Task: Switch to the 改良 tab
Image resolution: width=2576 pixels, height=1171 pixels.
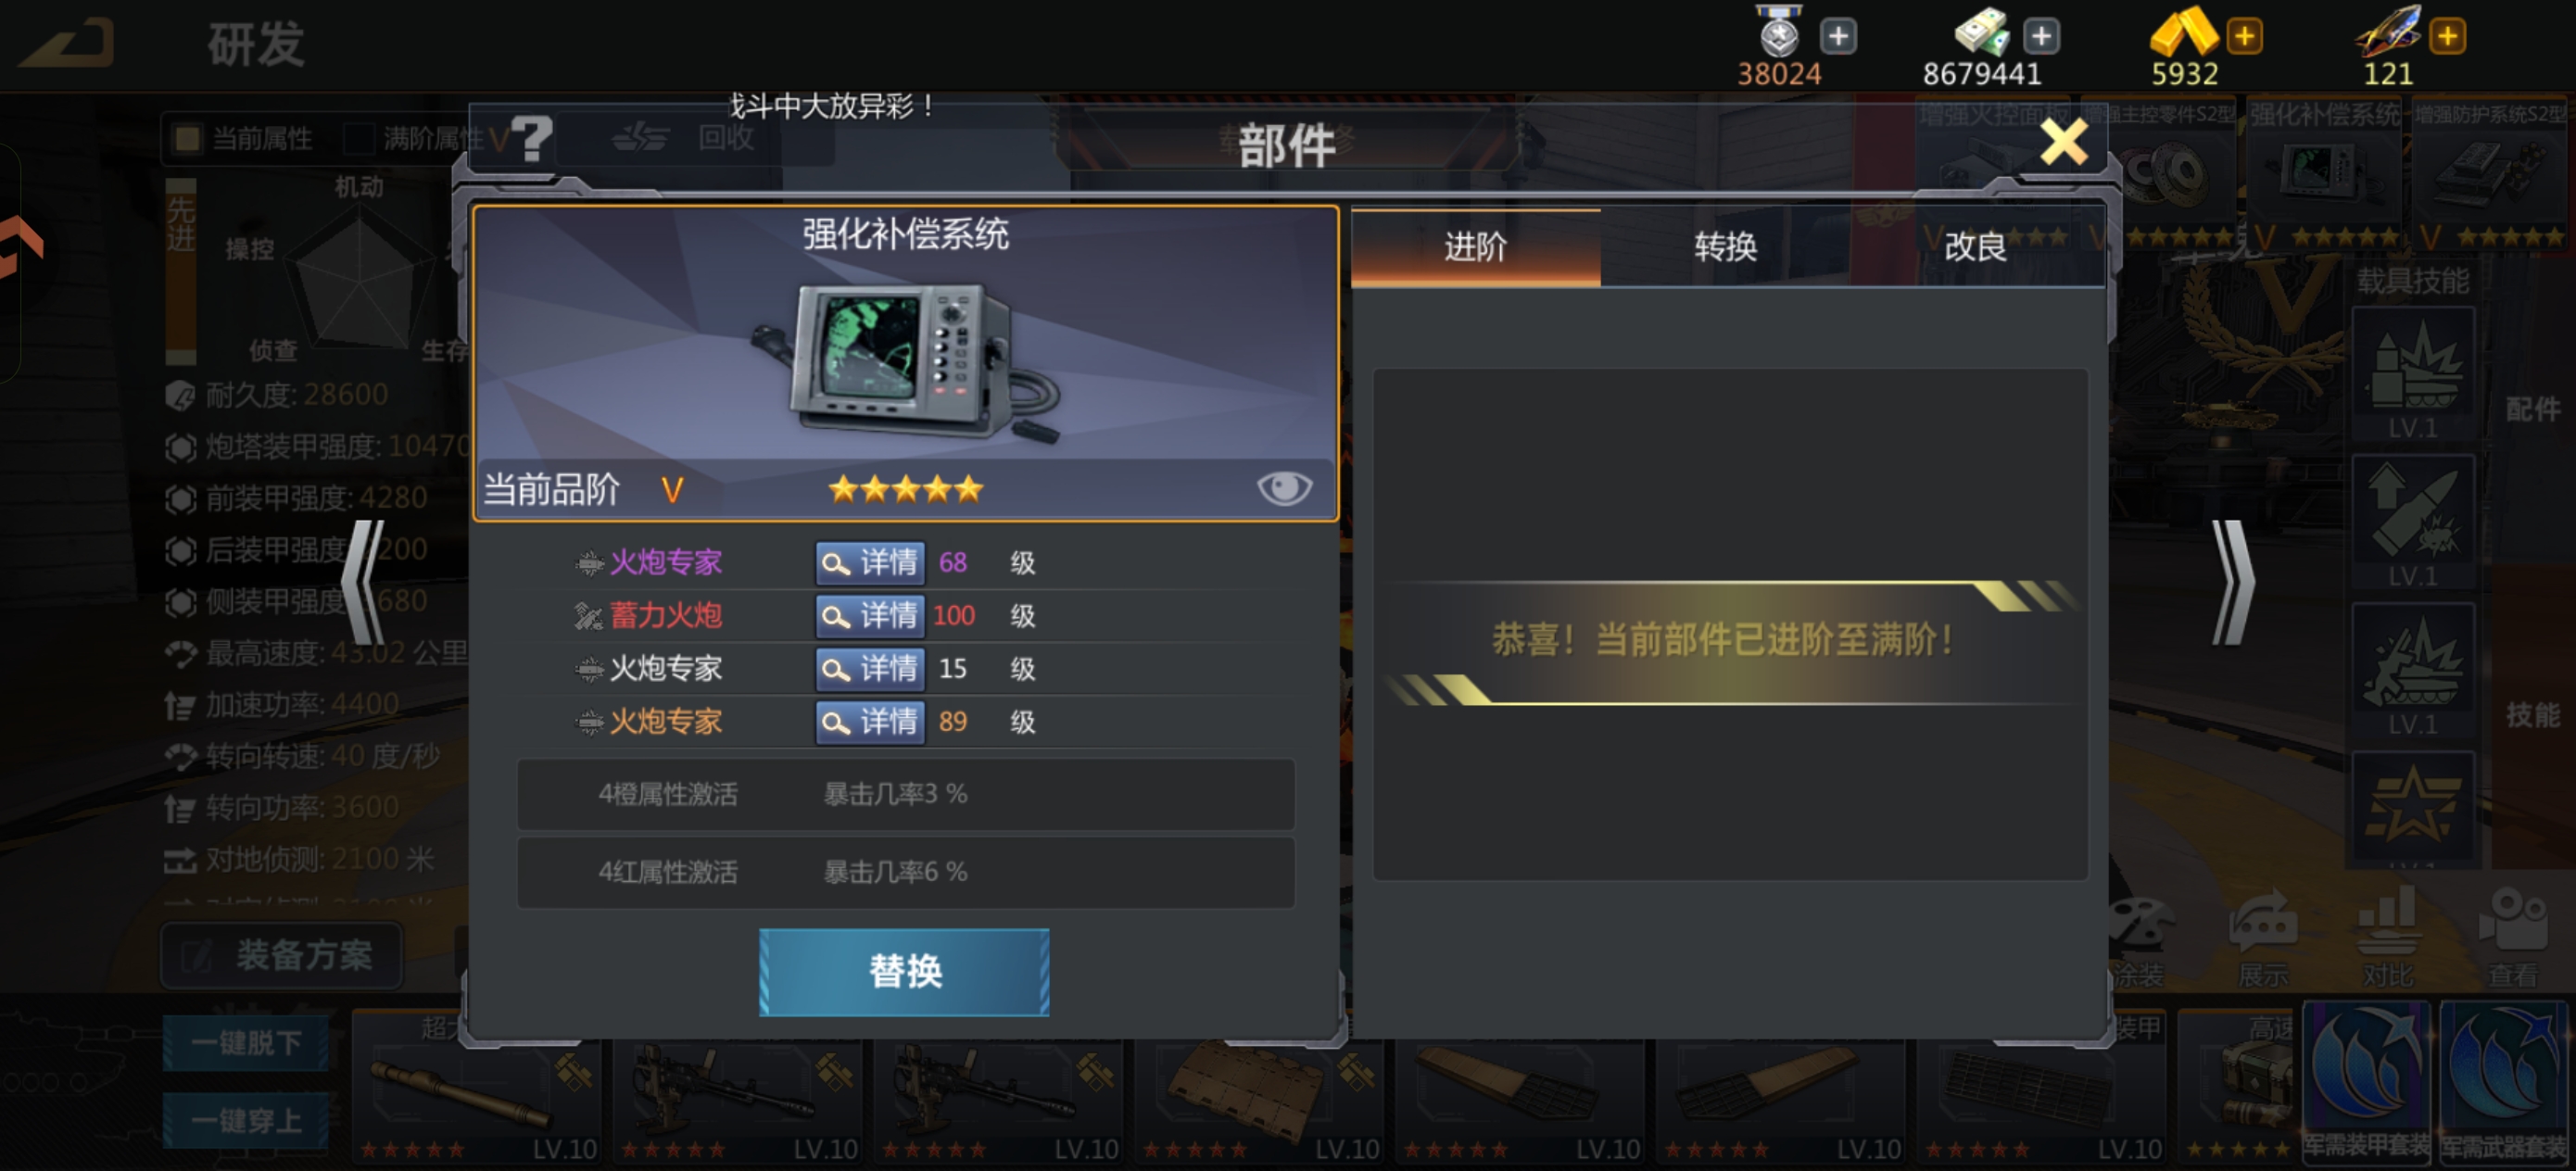Action: [1976, 247]
